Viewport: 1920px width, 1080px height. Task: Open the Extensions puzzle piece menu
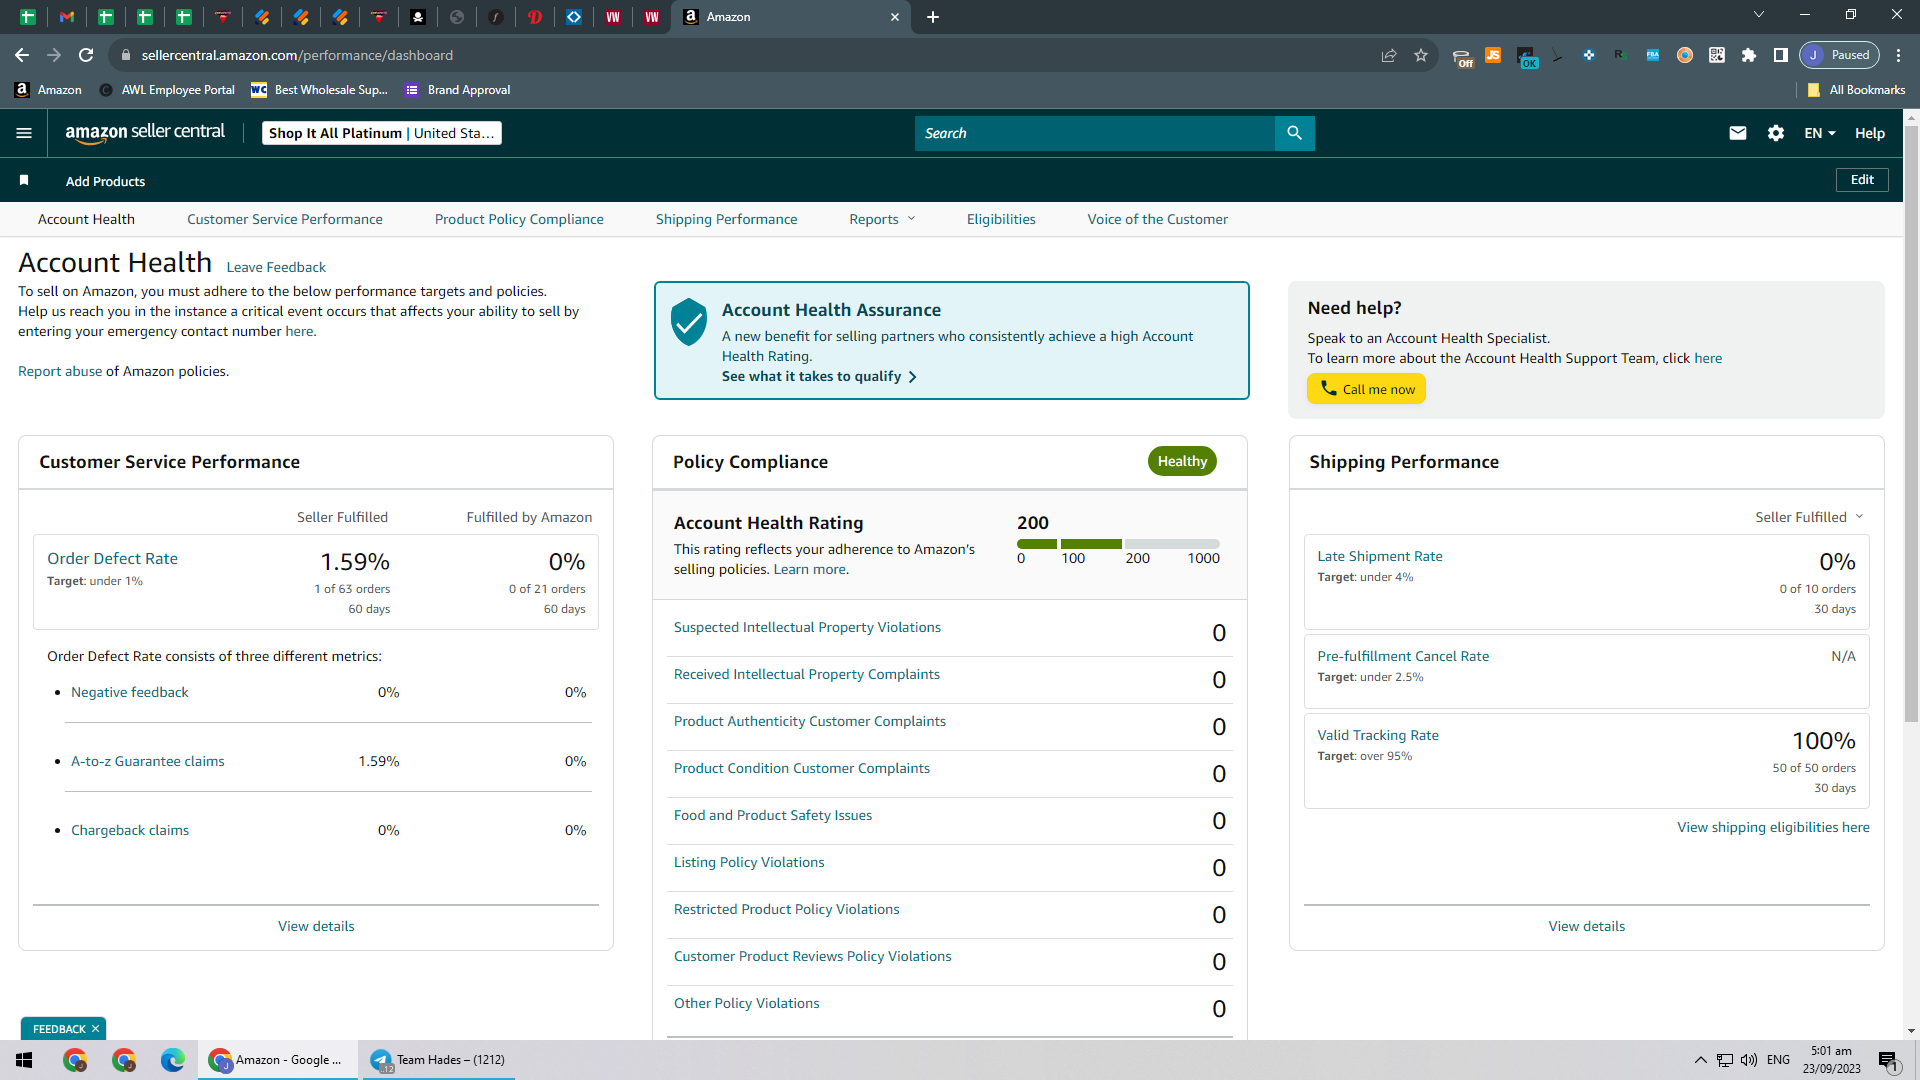[x=1749, y=55]
